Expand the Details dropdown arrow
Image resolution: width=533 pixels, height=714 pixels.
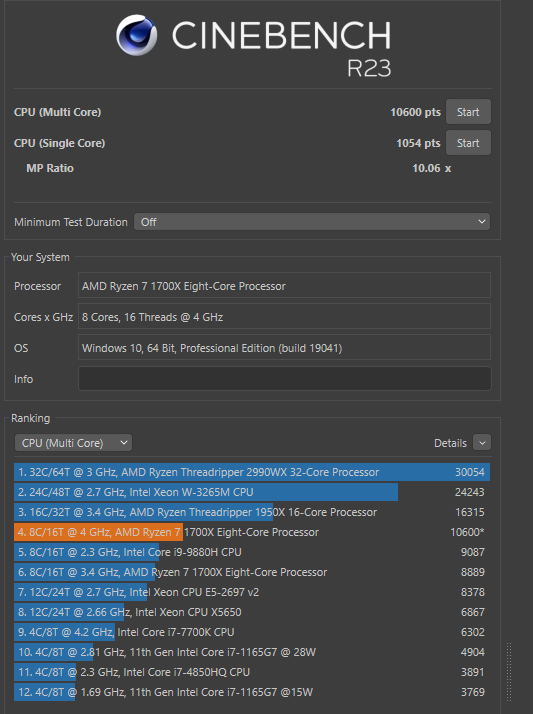click(482, 443)
